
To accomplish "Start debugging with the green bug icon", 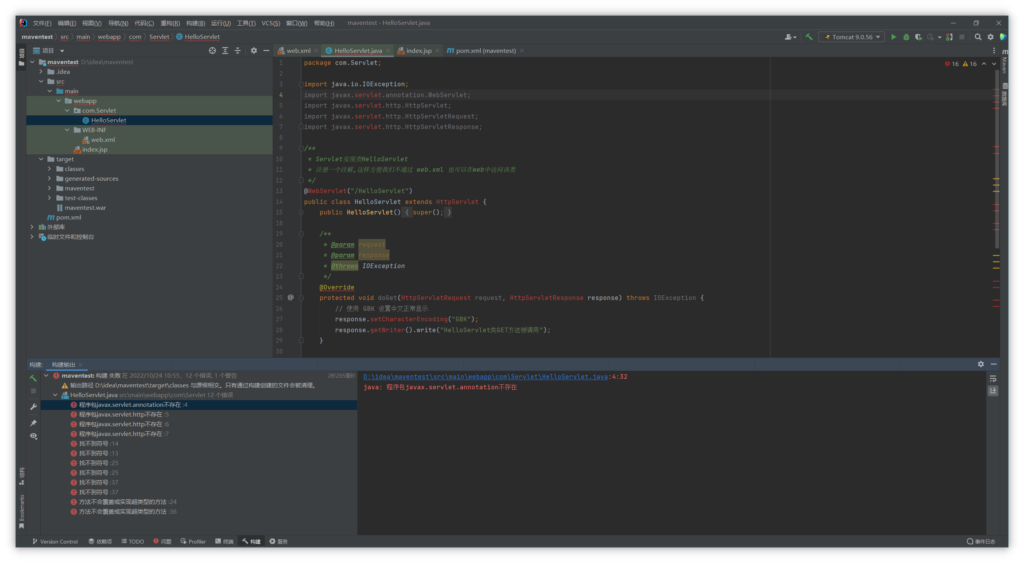I will [x=906, y=37].
